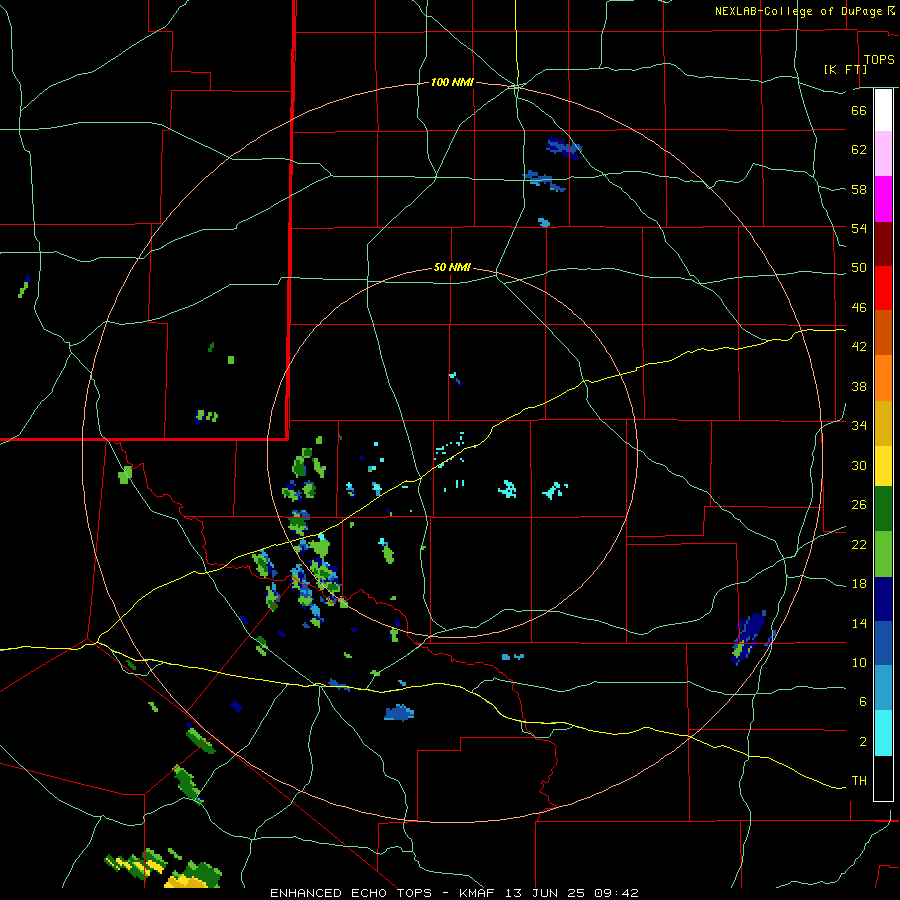Select the cyan legend swatch

[x=883, y=733]
